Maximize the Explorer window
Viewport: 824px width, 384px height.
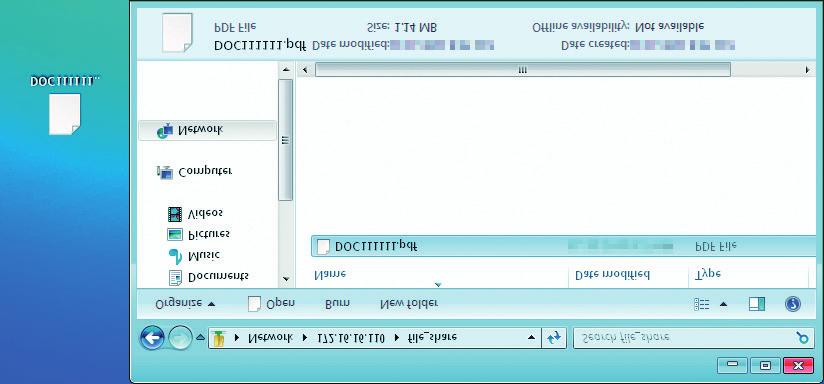click(x=765, y=365)
